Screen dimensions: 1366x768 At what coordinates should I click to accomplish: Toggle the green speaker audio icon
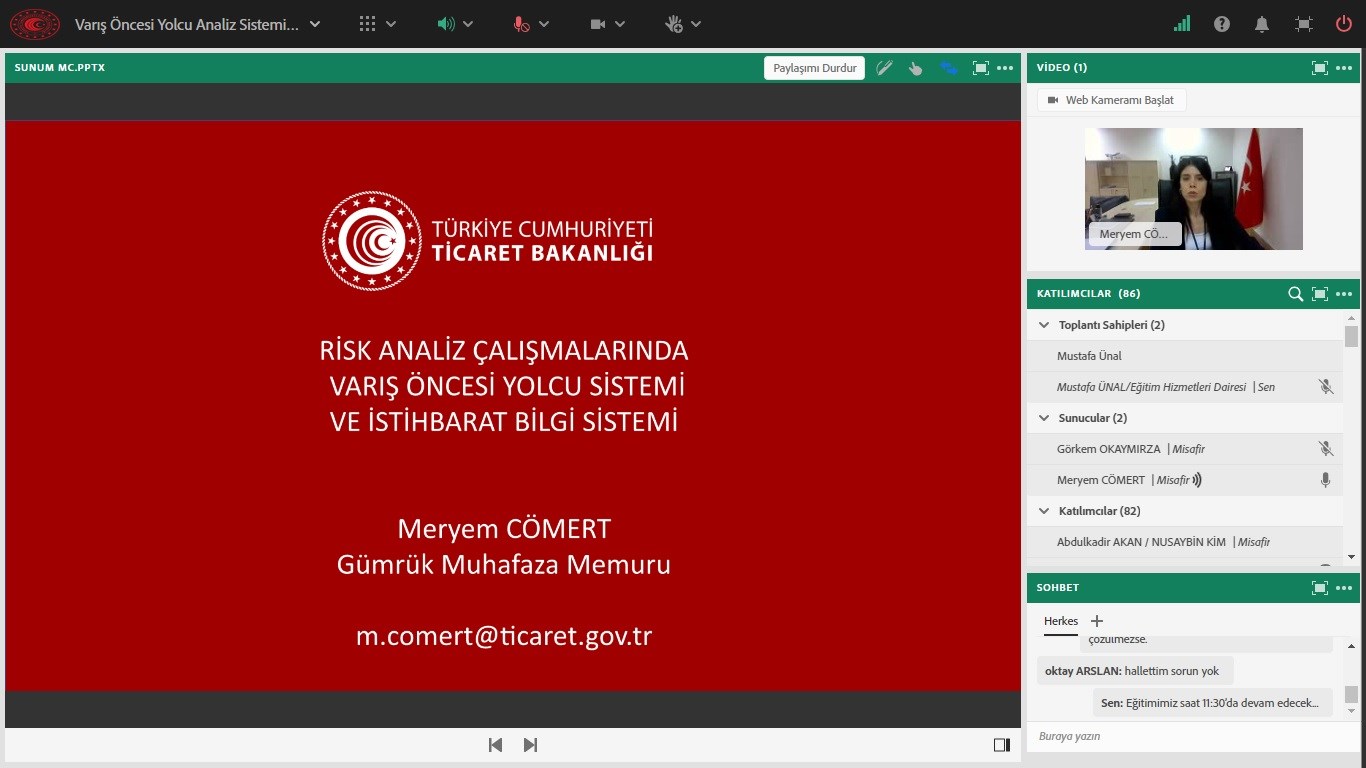(x=446, y=24)
